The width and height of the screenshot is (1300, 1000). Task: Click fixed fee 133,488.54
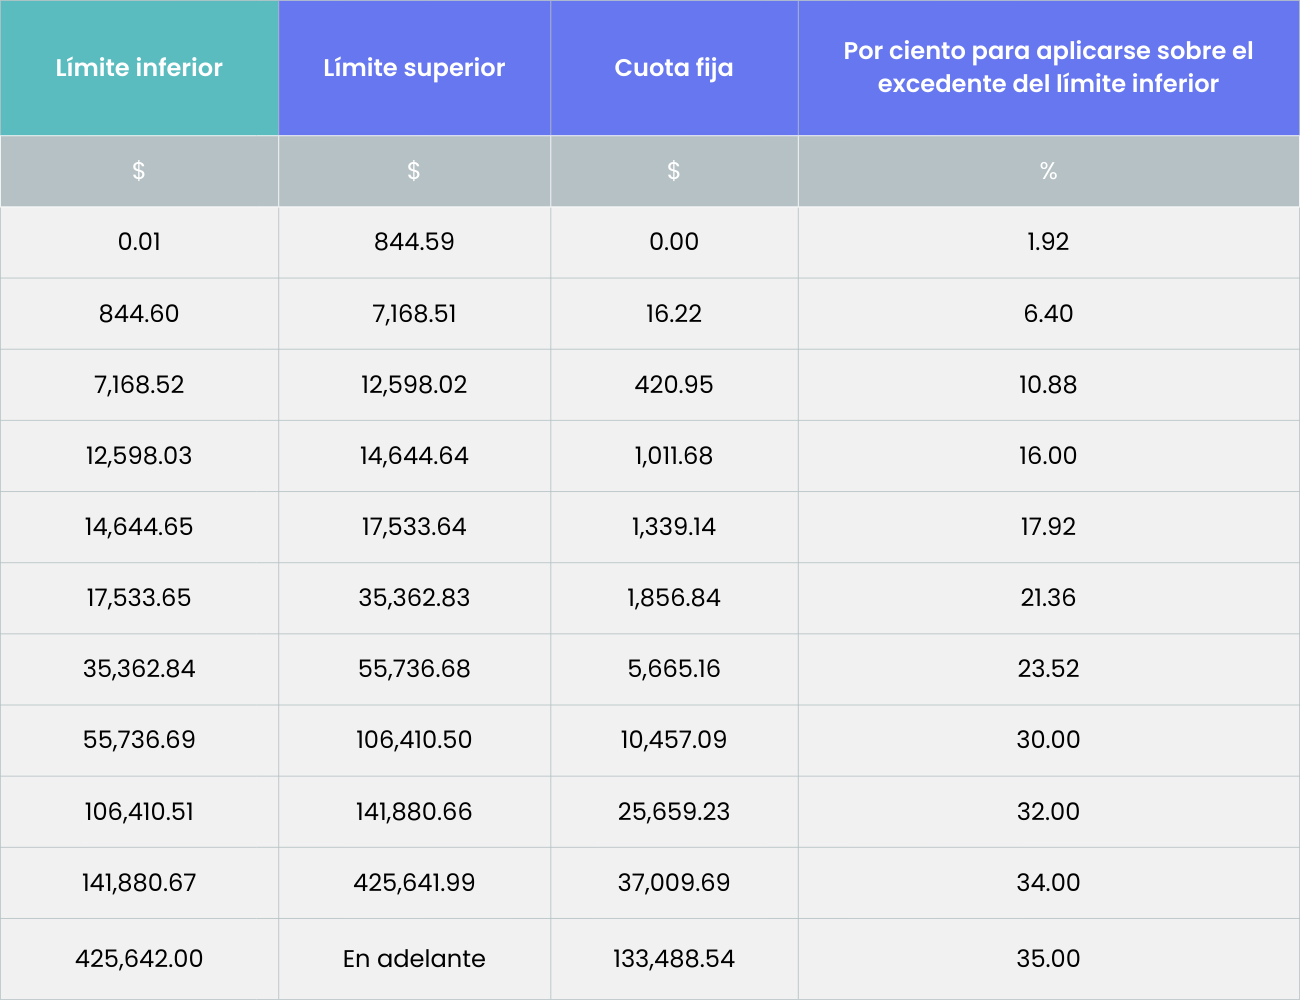[x=674, y=958]
